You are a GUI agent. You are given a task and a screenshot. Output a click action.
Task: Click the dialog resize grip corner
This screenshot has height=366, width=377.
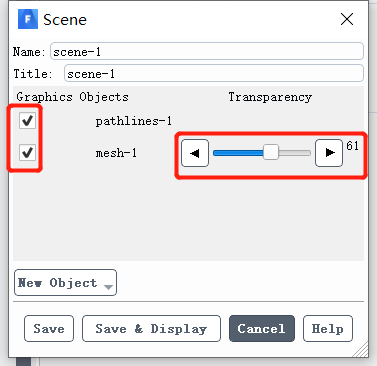[362, 351]
